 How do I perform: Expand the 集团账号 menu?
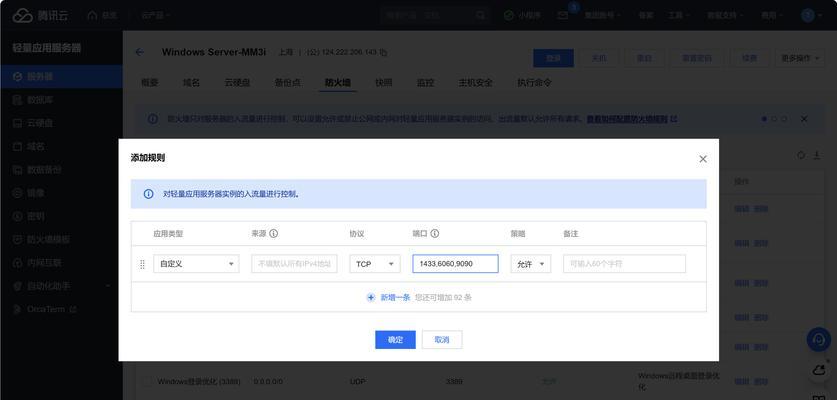coord(603,15)
